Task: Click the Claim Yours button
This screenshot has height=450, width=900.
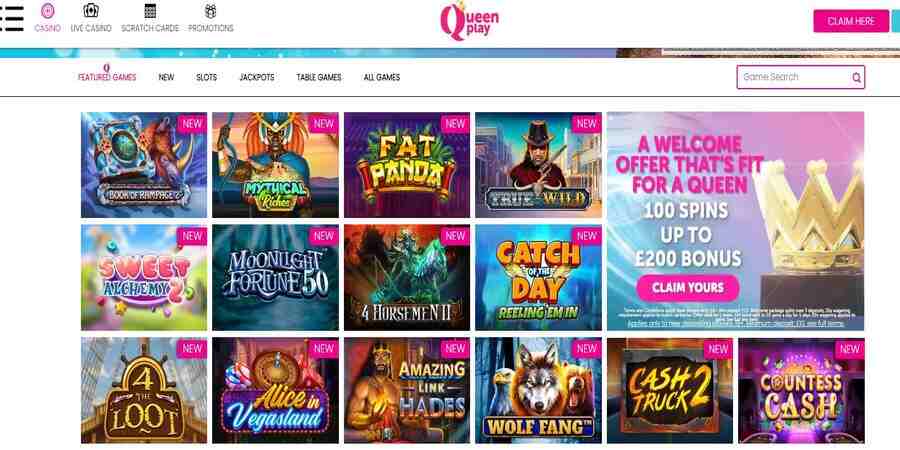Action: 688,288
